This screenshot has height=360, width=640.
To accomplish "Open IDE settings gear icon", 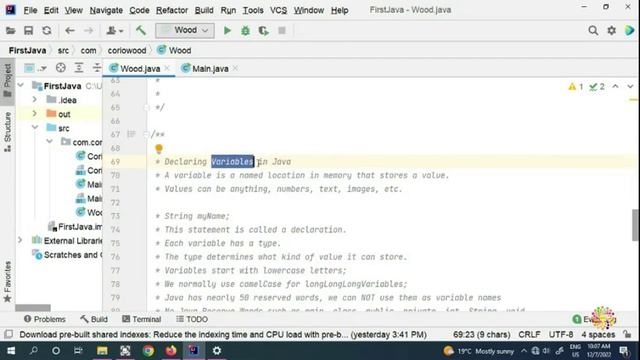I will tap(611, 31).
